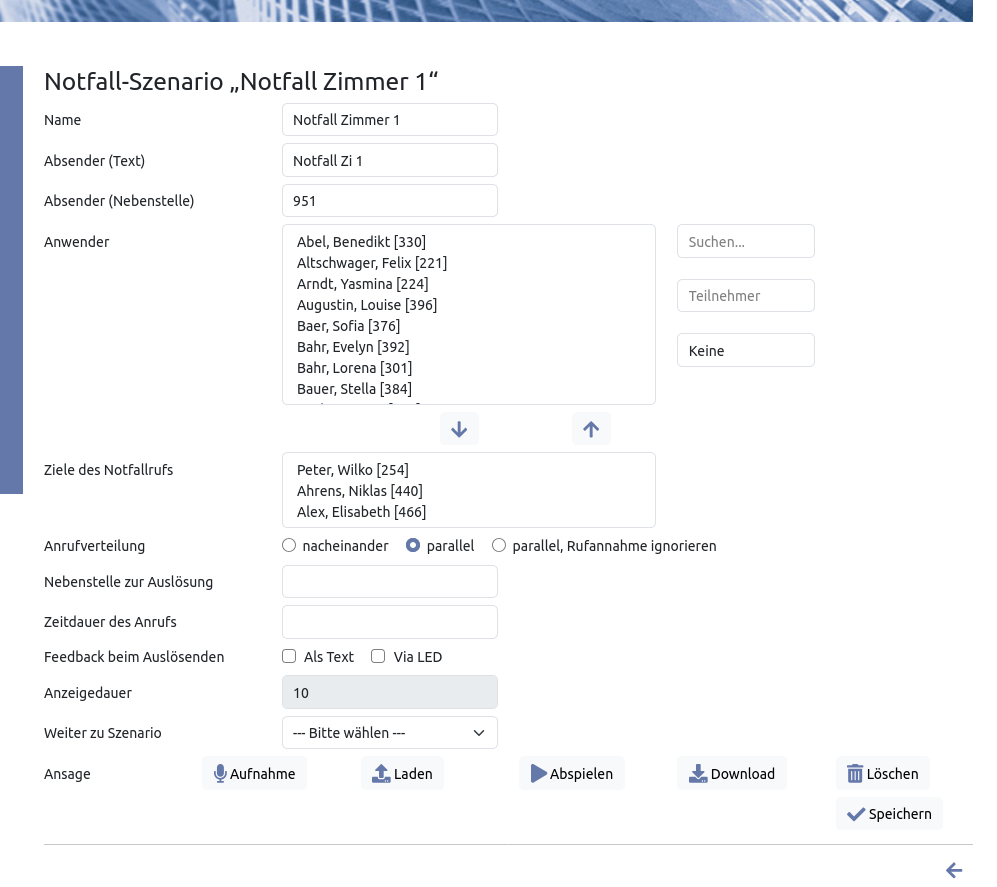Click the 'Zeitdauer des Anrufs' input field
Viewport: 997px width, 887px height.
click(x=390, y=622)
